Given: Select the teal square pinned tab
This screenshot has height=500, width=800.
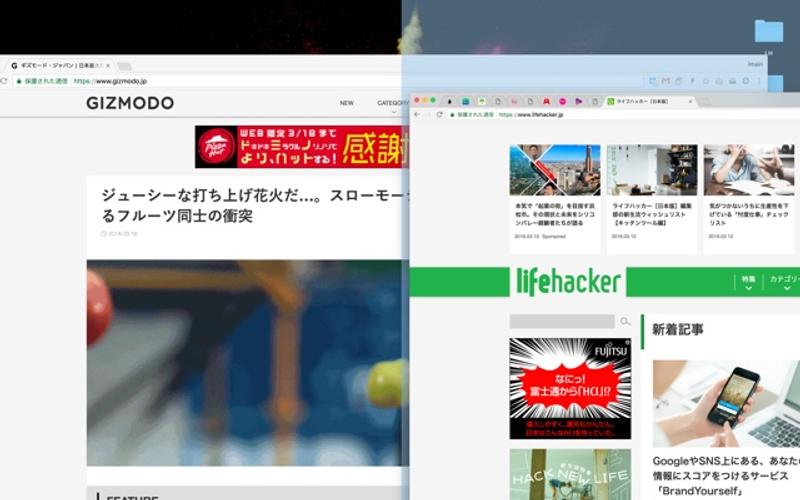Looking at the screenshot, I should click(x=465, y=102).
